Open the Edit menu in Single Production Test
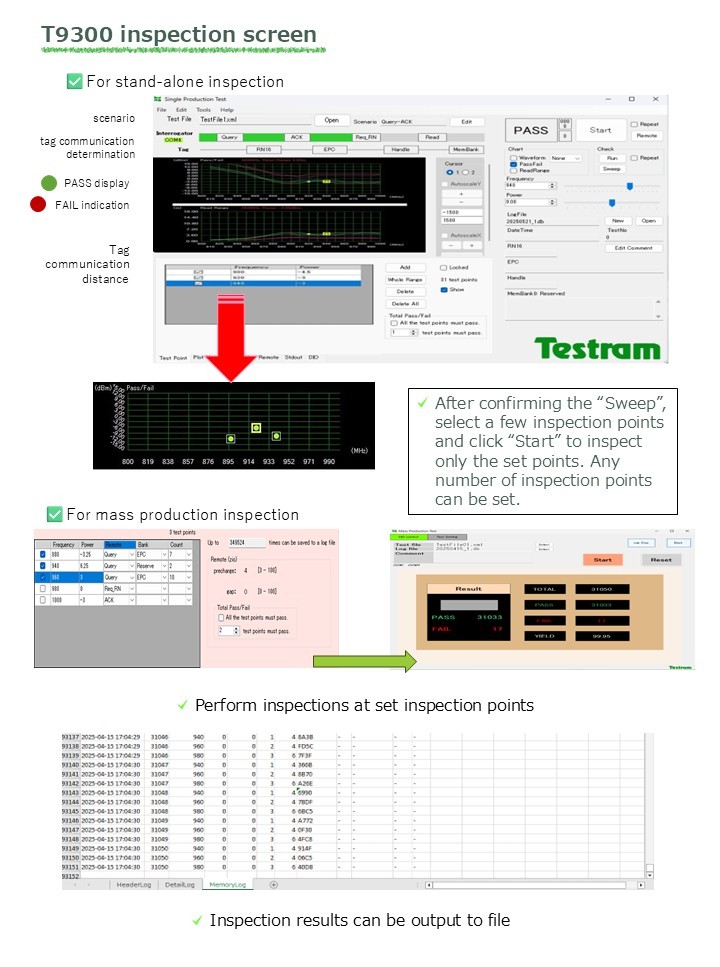This screenshot has height=967, width=720. pos(181,110)
